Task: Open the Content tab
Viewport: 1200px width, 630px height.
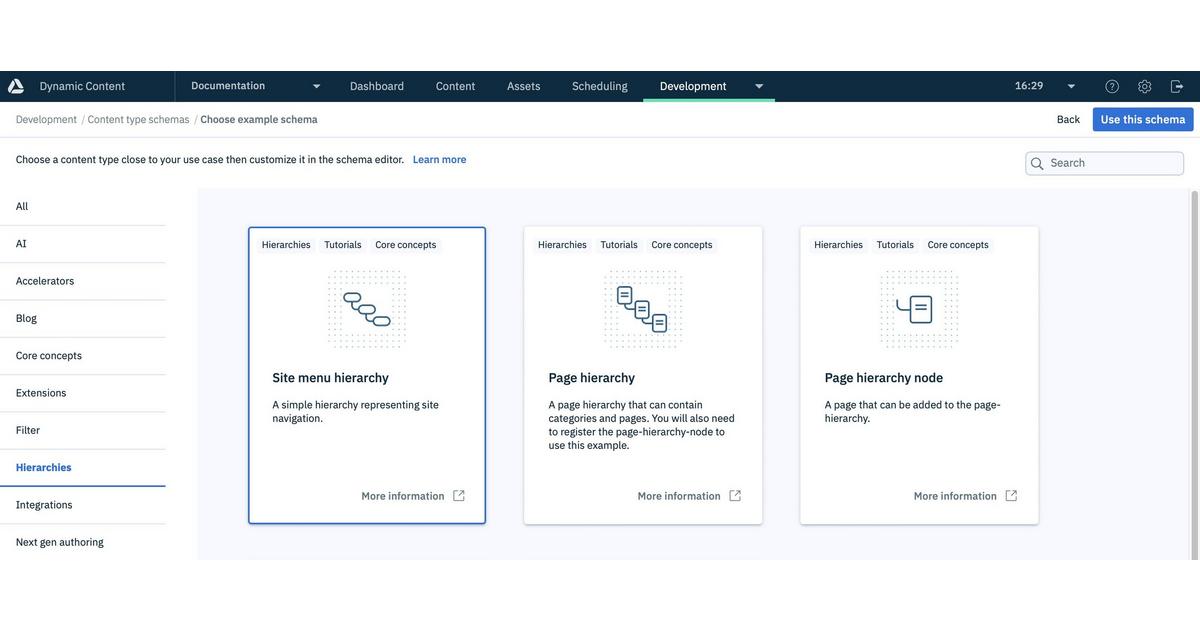Action: pyautogui.click(x=455, y=86)
